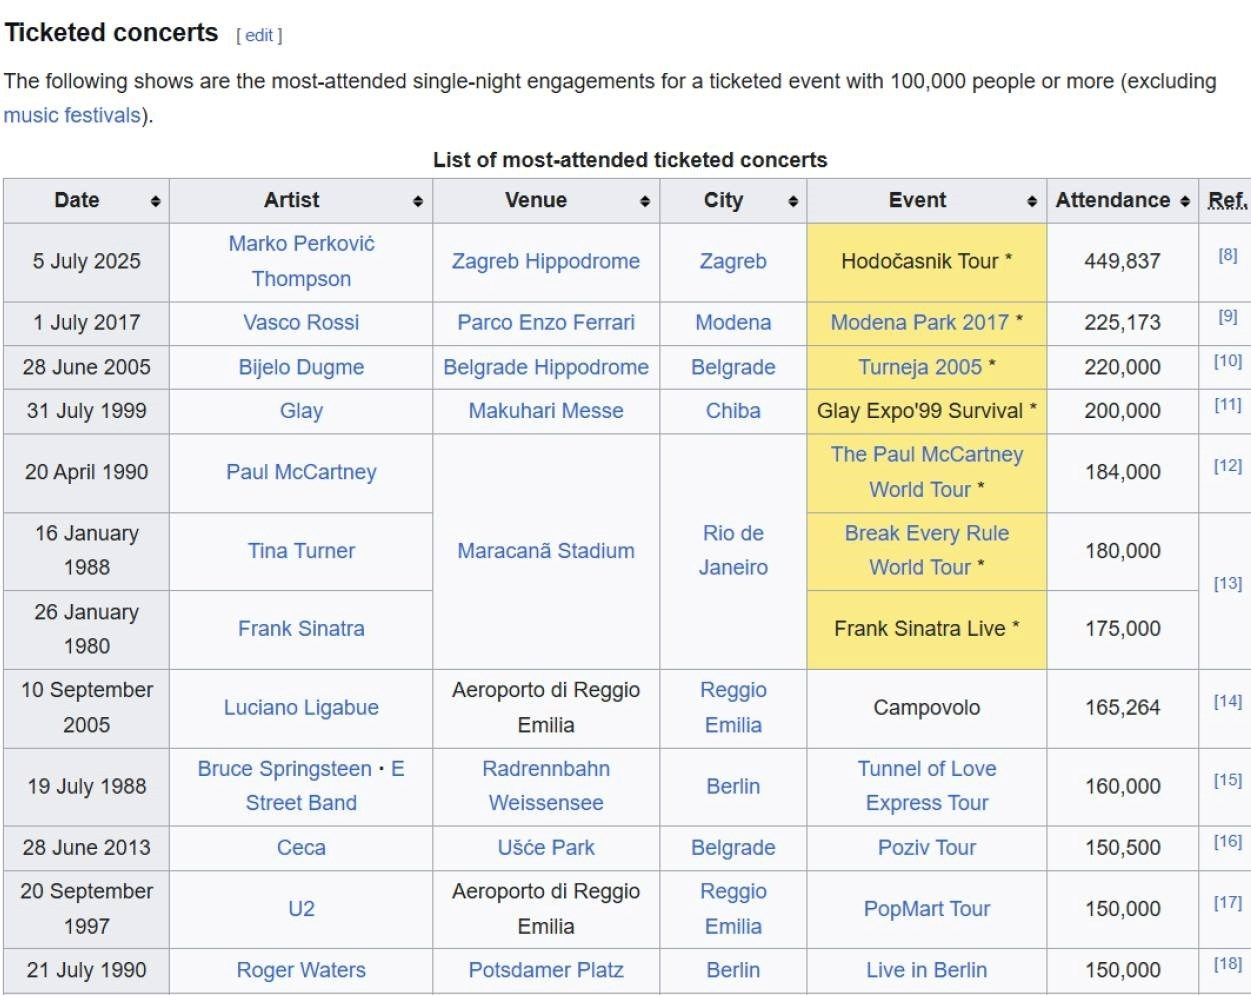
Task: Open the Roger Waters artist link
Action: (301, 970)
